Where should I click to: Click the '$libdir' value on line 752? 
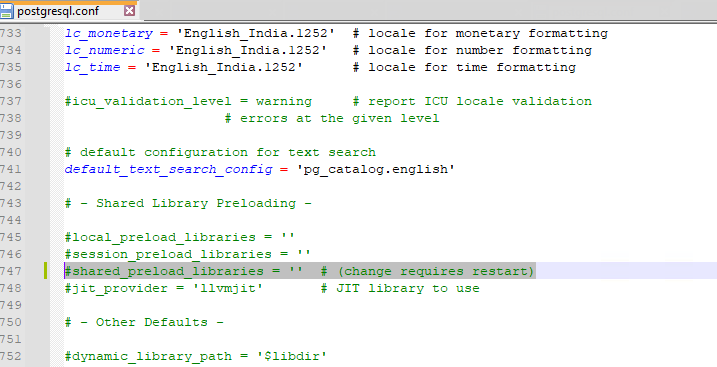click(292, 356)
